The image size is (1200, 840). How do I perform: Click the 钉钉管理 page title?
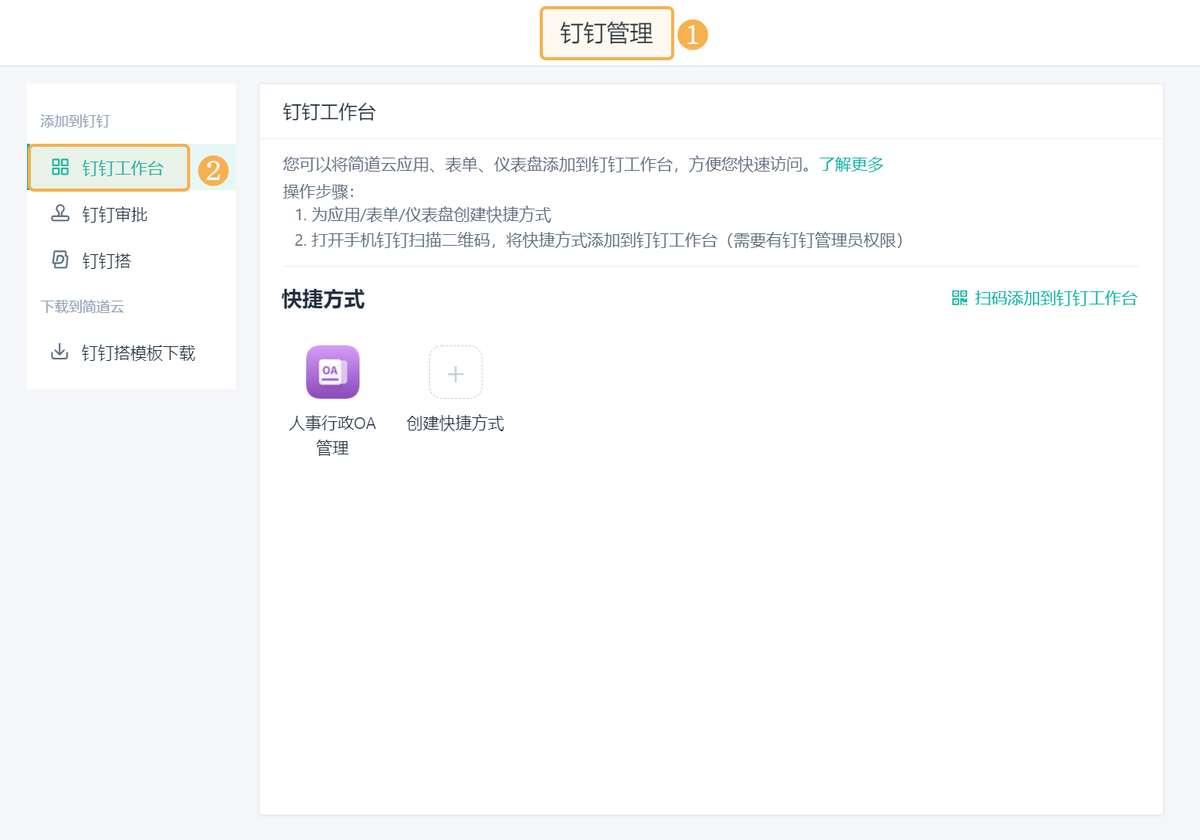(606, 34)
